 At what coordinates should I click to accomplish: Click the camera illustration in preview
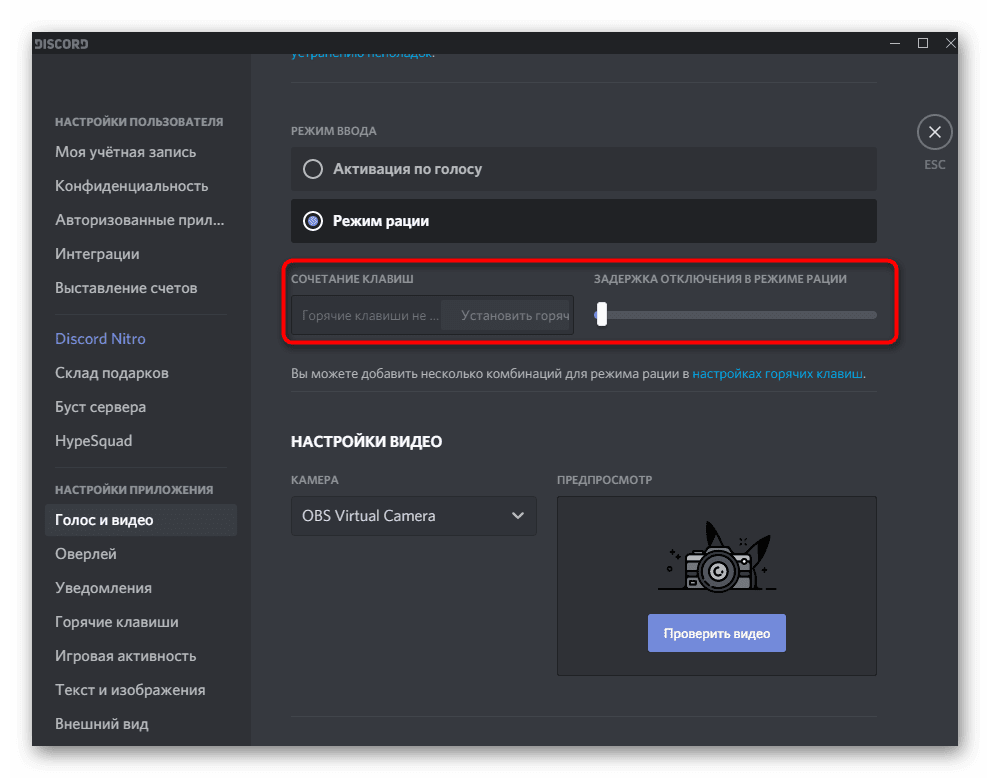click(x=717, y=558)
